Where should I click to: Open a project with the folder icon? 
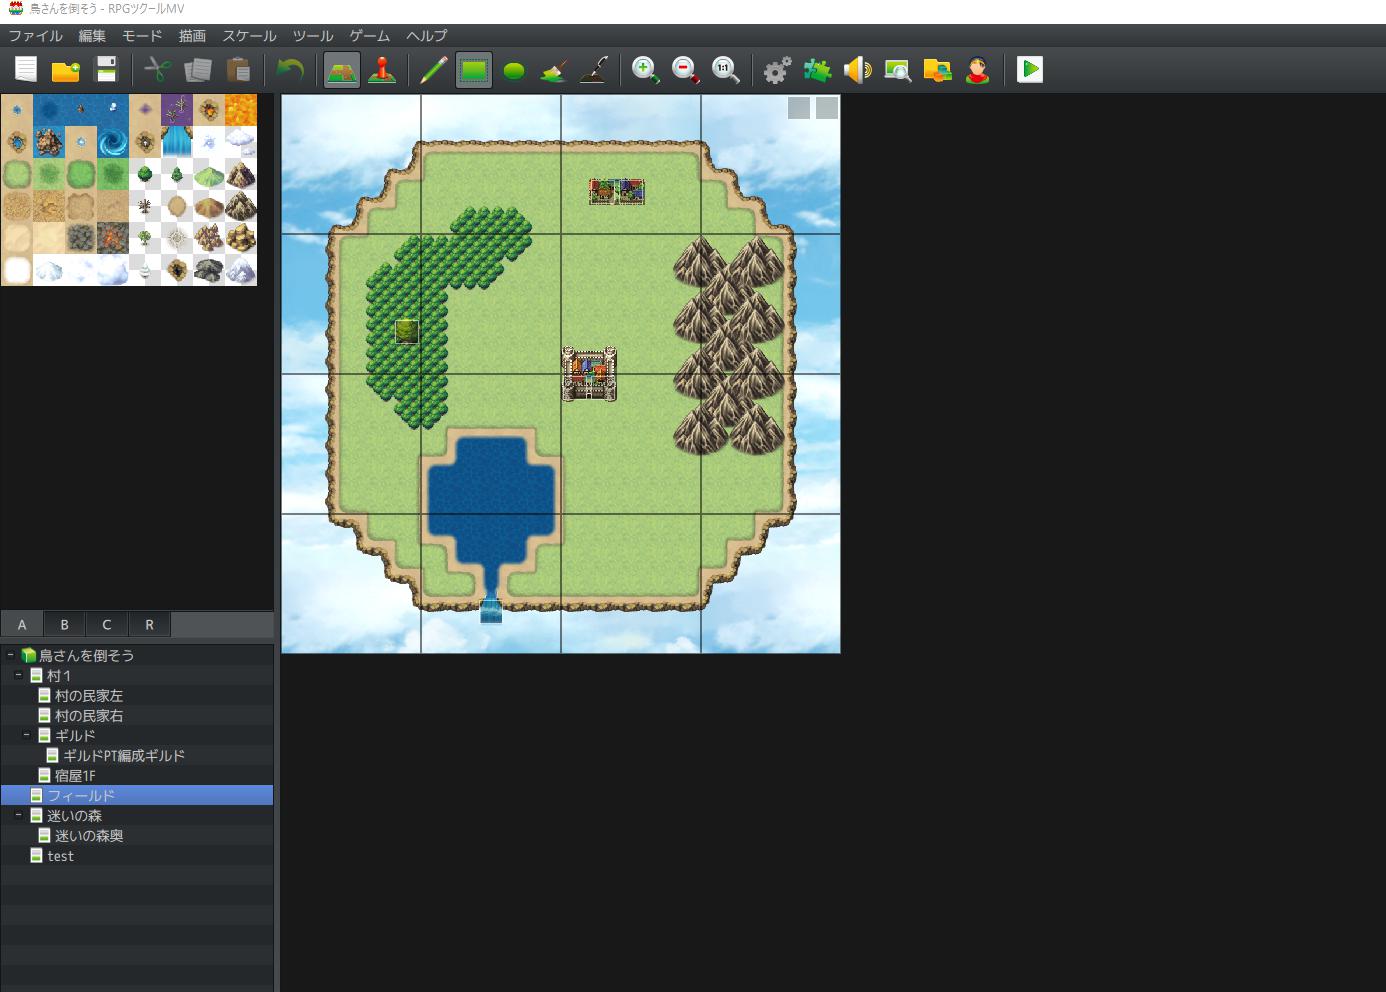(x=66, y=70)
